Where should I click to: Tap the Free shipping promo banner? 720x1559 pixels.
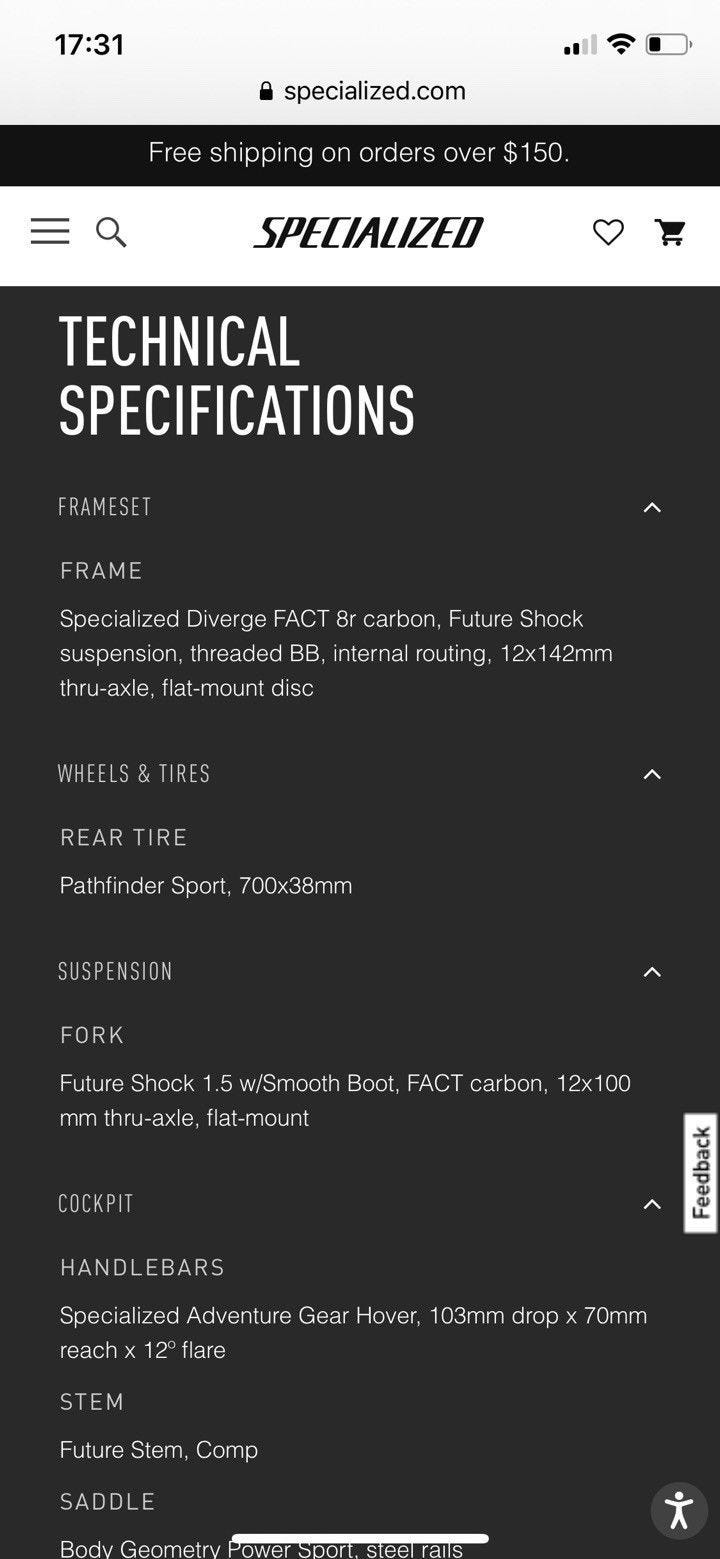click(x=360, y=153)
